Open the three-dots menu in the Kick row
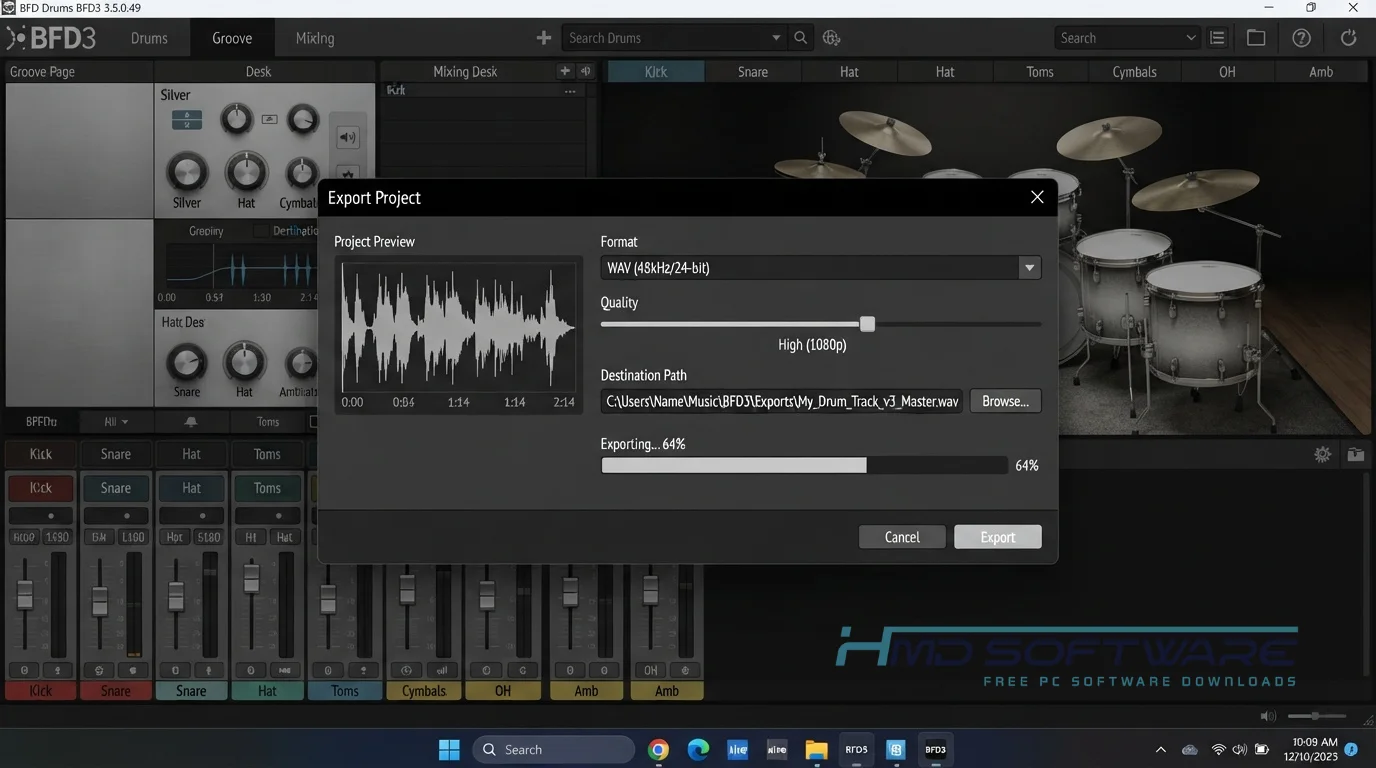This screenshot has height=768, width=1376. 570,91
